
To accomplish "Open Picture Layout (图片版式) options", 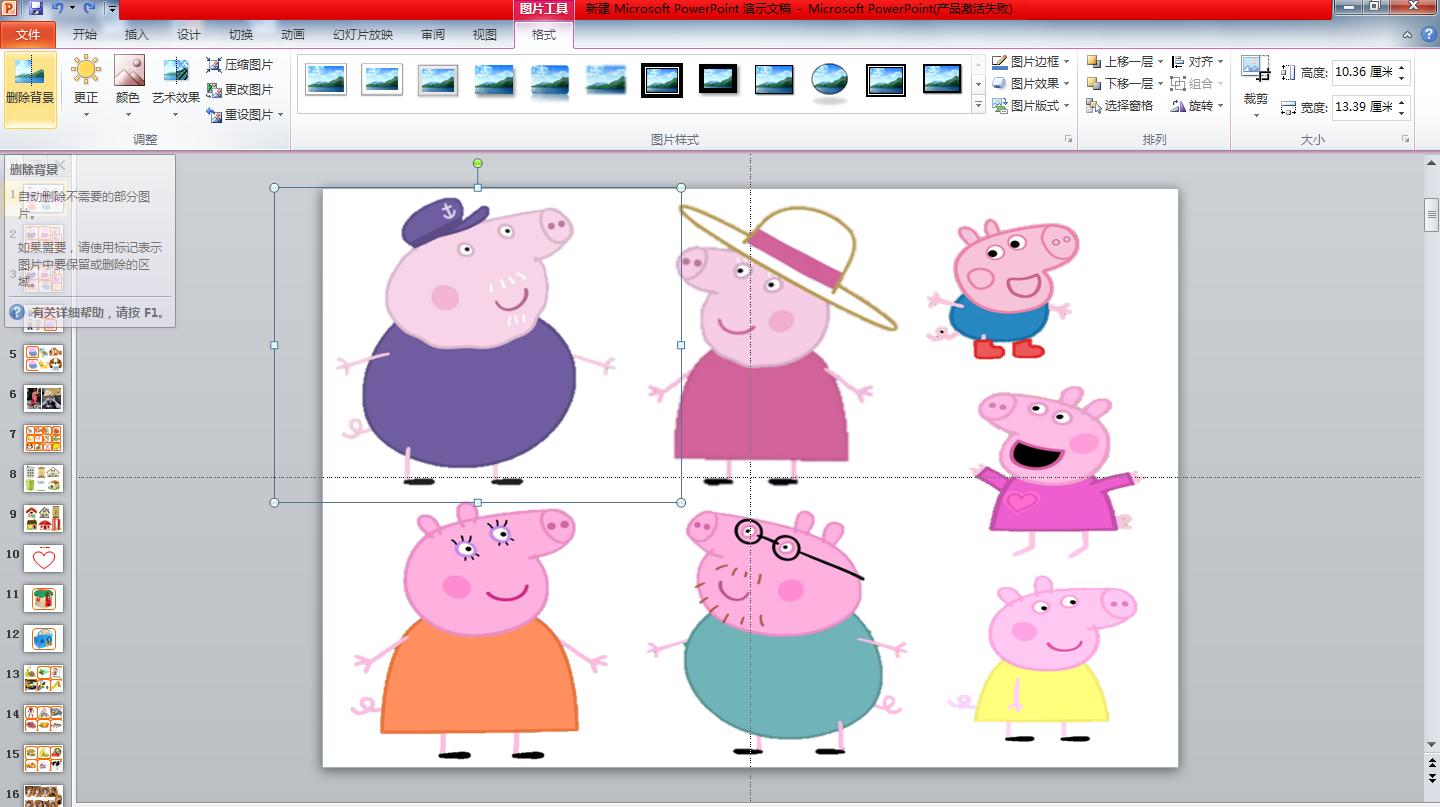I will [1031, 106].
